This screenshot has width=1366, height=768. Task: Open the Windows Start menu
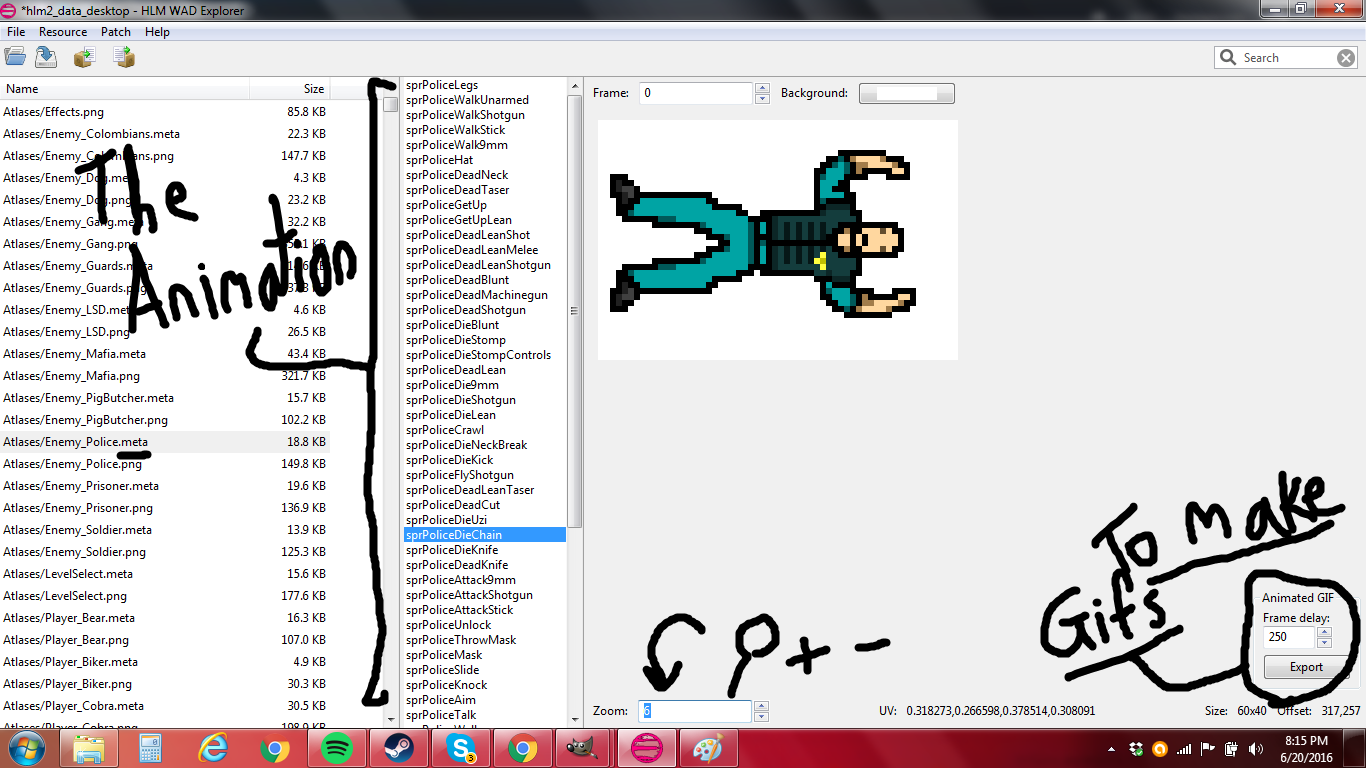[x=27, y=748]
